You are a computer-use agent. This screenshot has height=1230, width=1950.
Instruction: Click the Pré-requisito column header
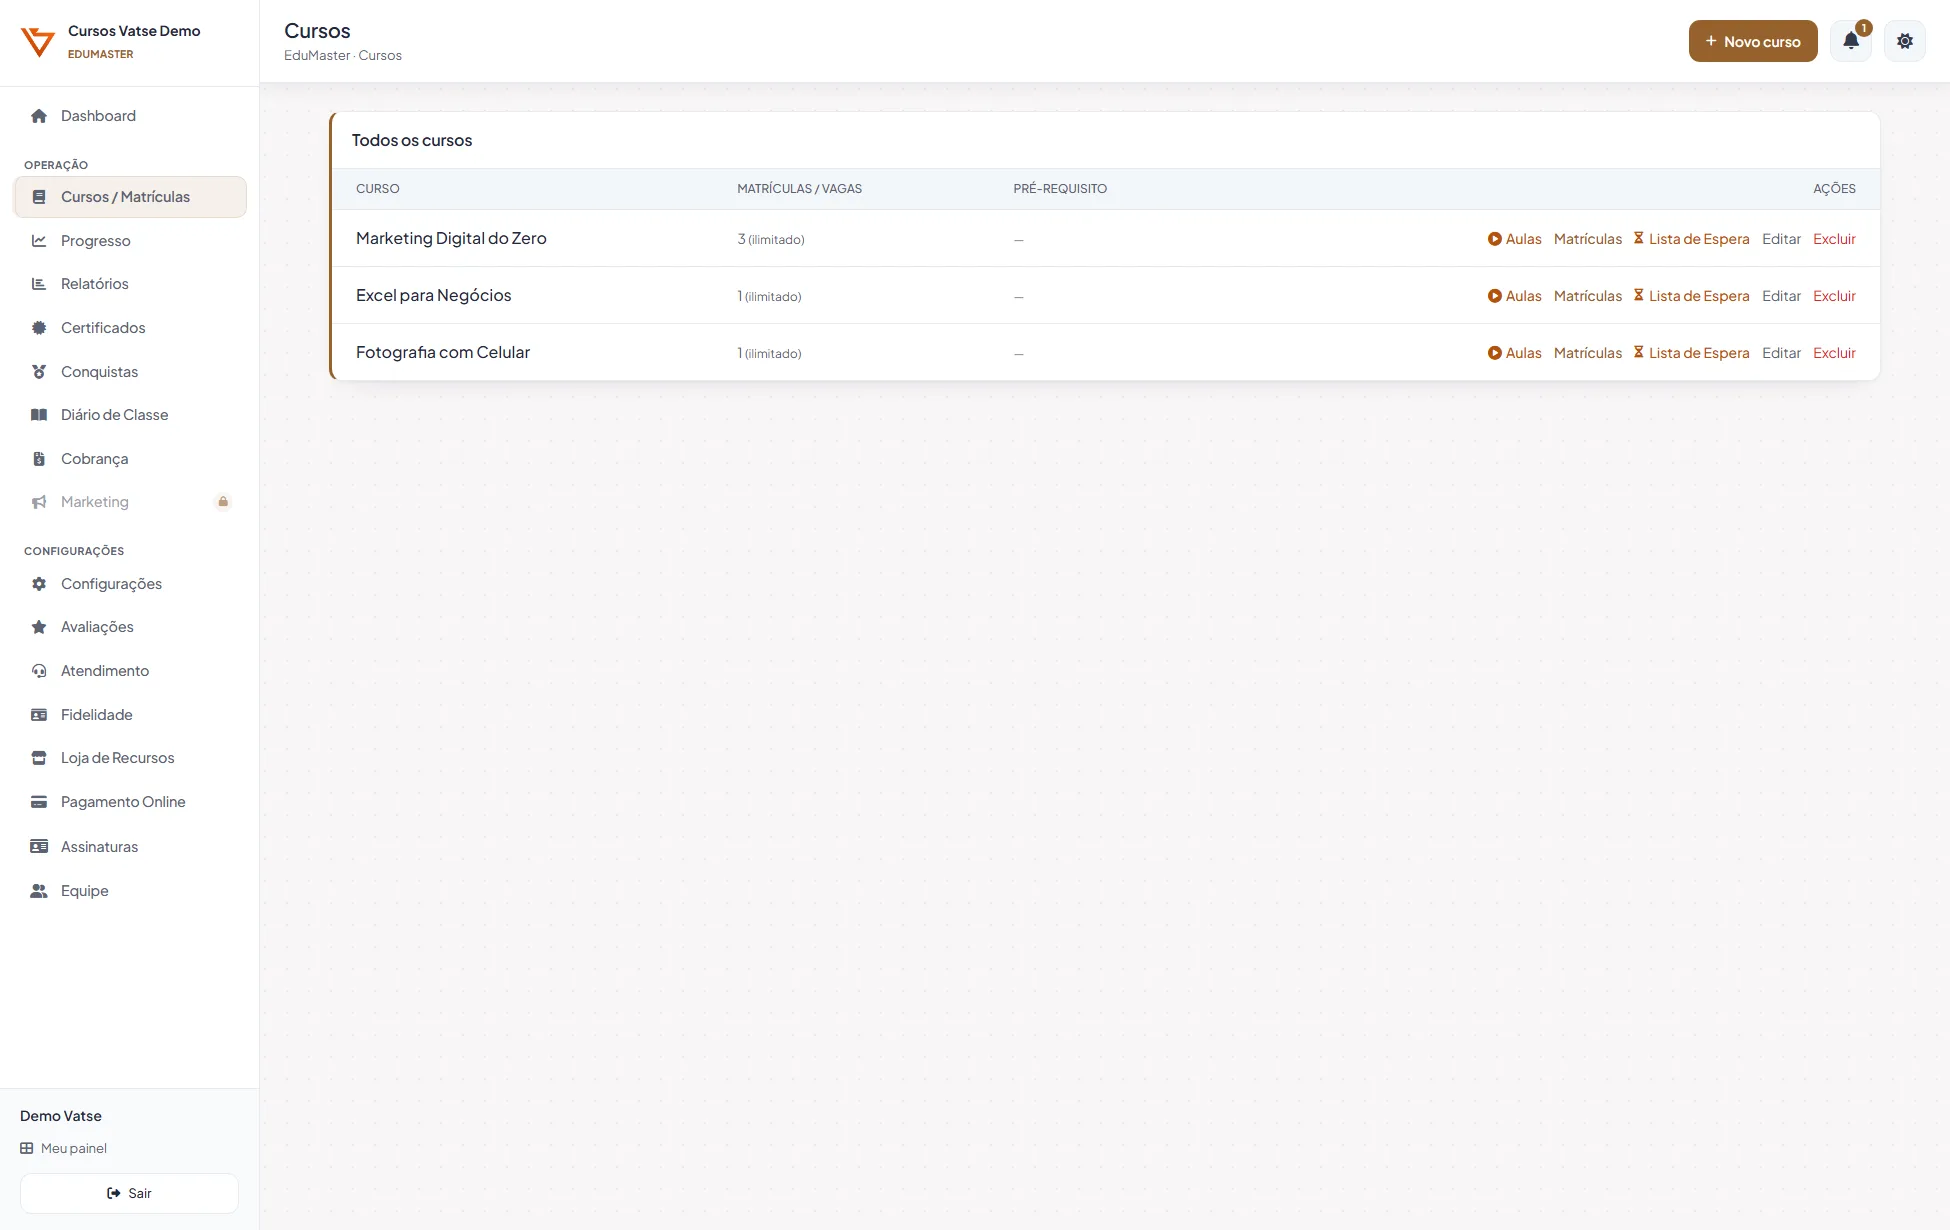pyautogui.click(x=1060, y=189)
